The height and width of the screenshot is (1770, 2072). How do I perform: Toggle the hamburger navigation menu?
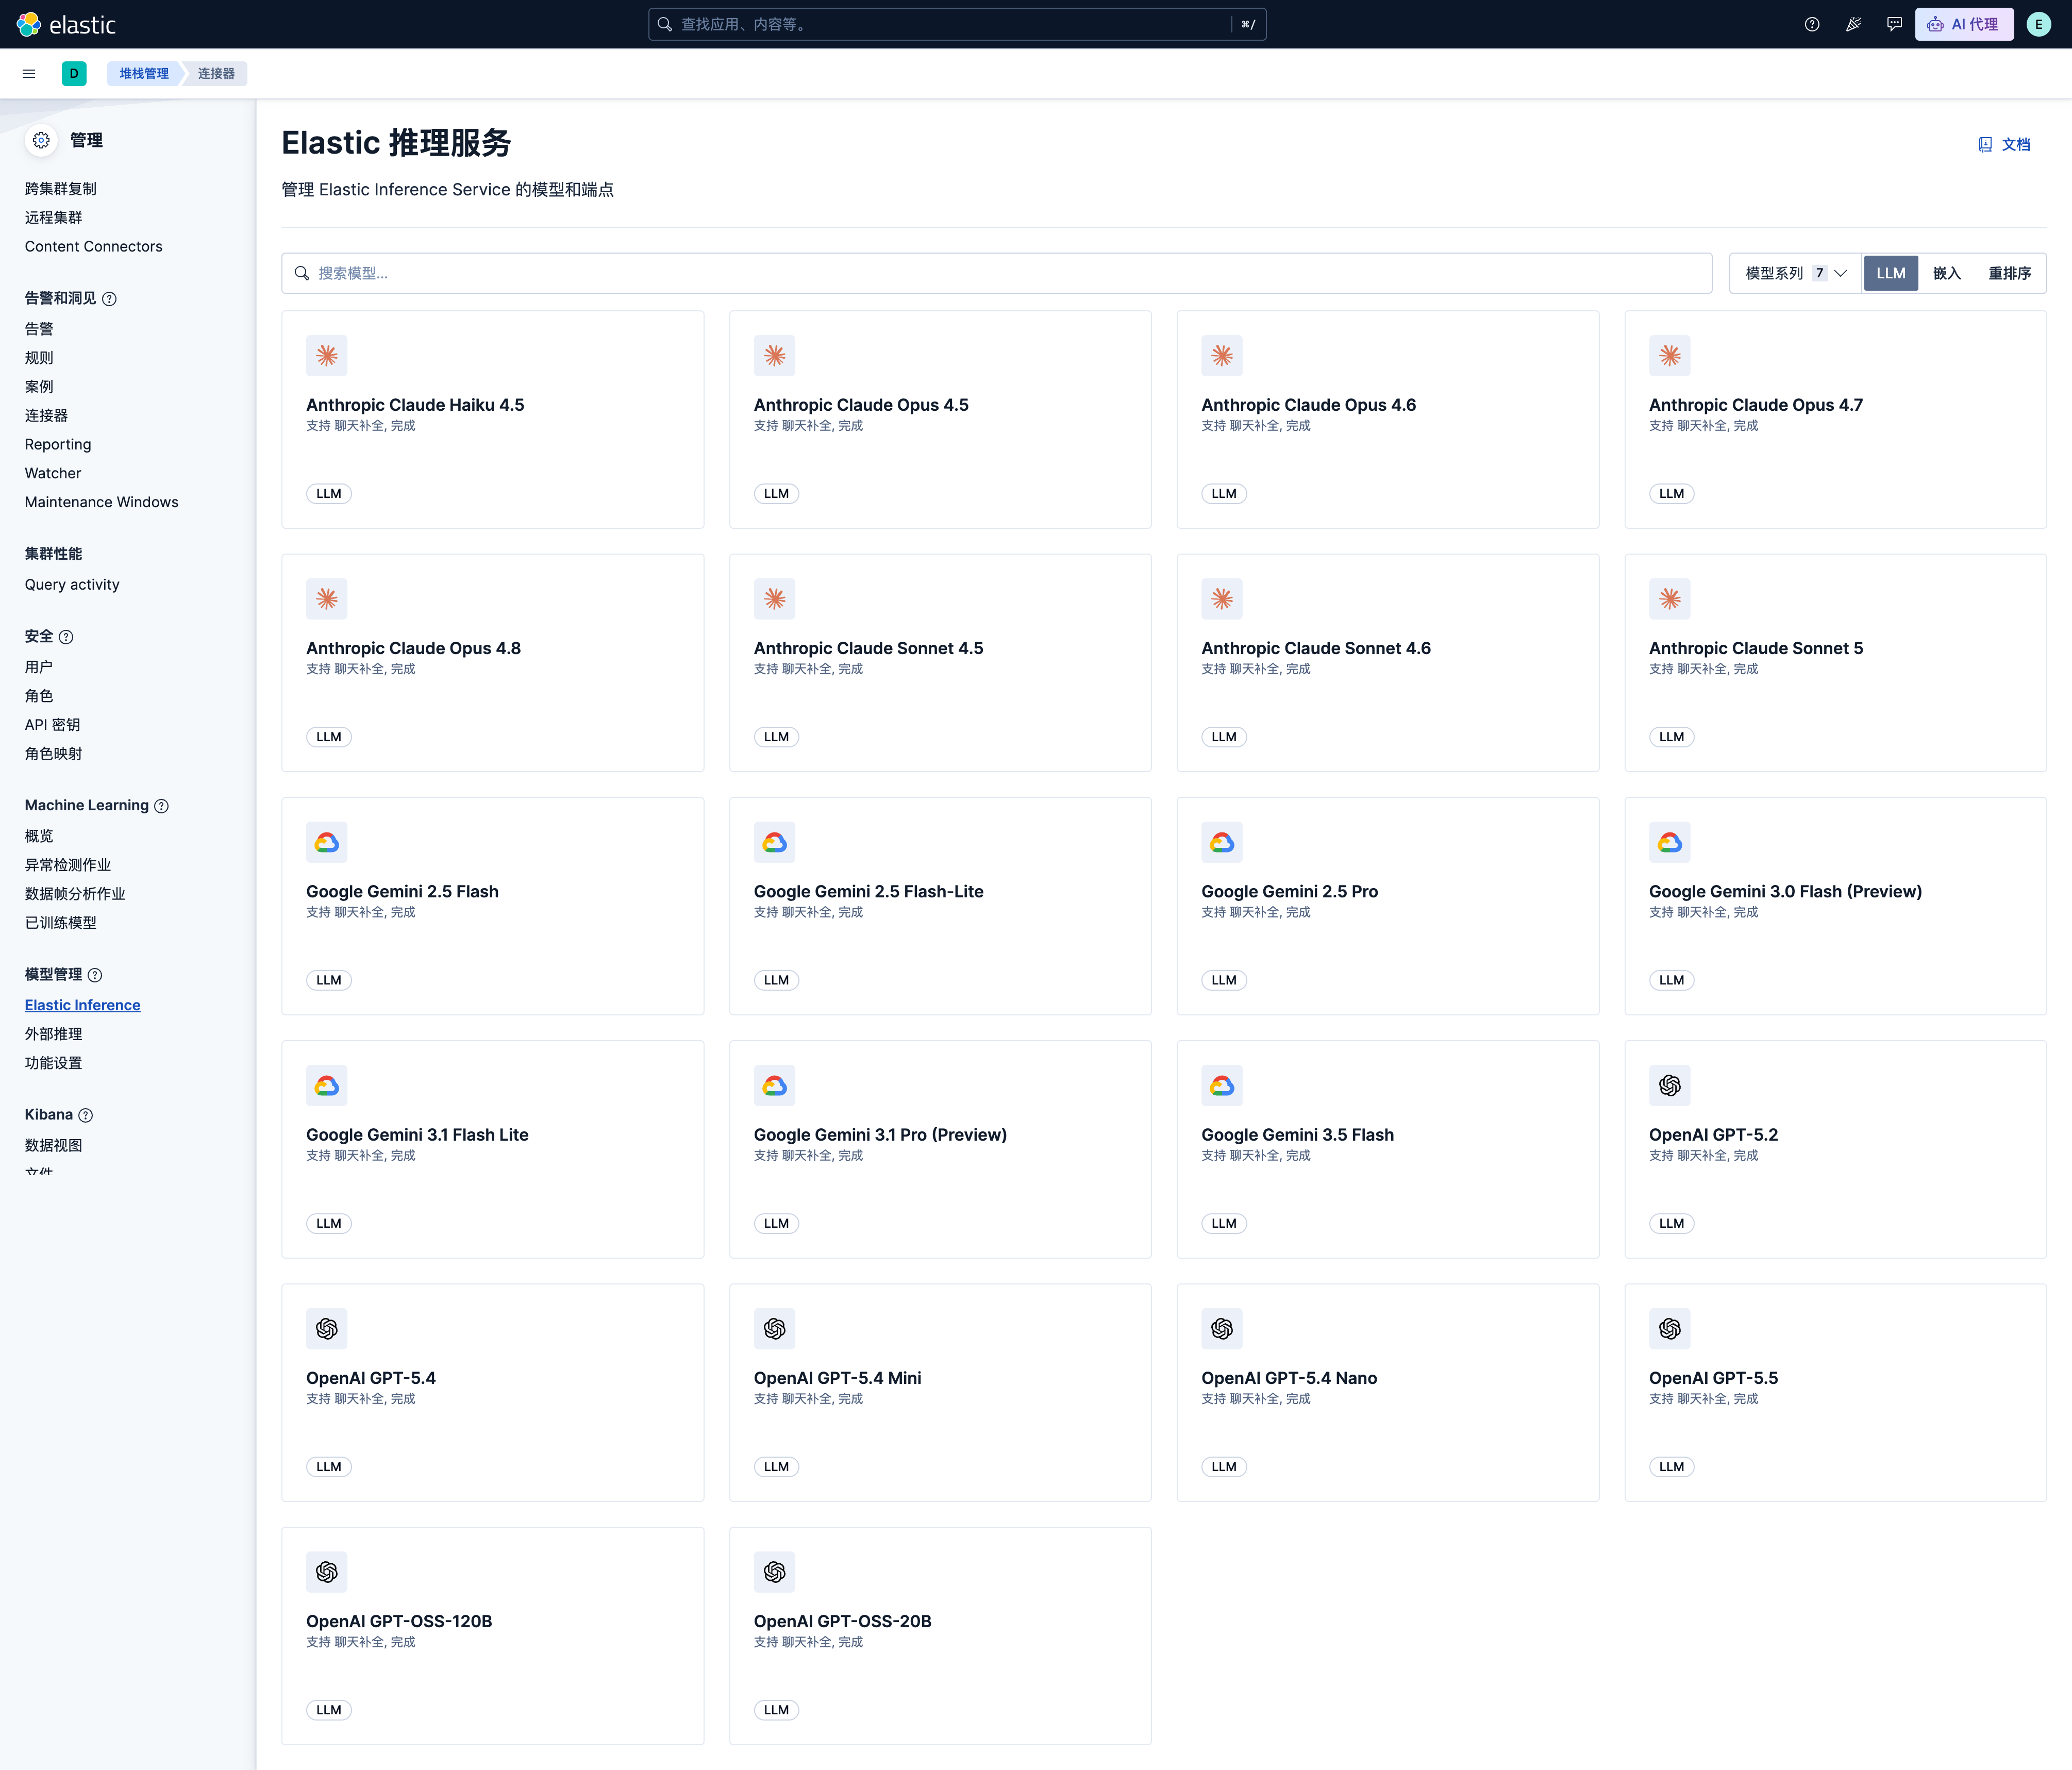(29, 73)
